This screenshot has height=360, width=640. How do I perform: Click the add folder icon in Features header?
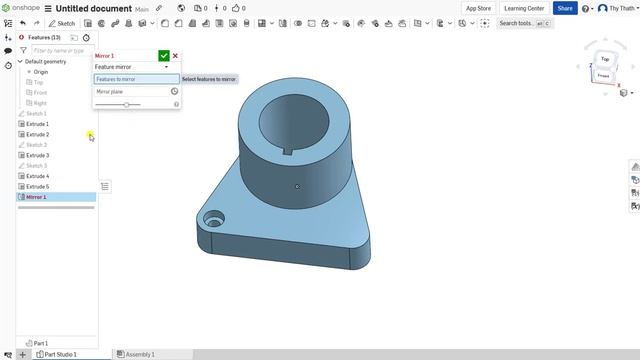click(x=74, y=38)
